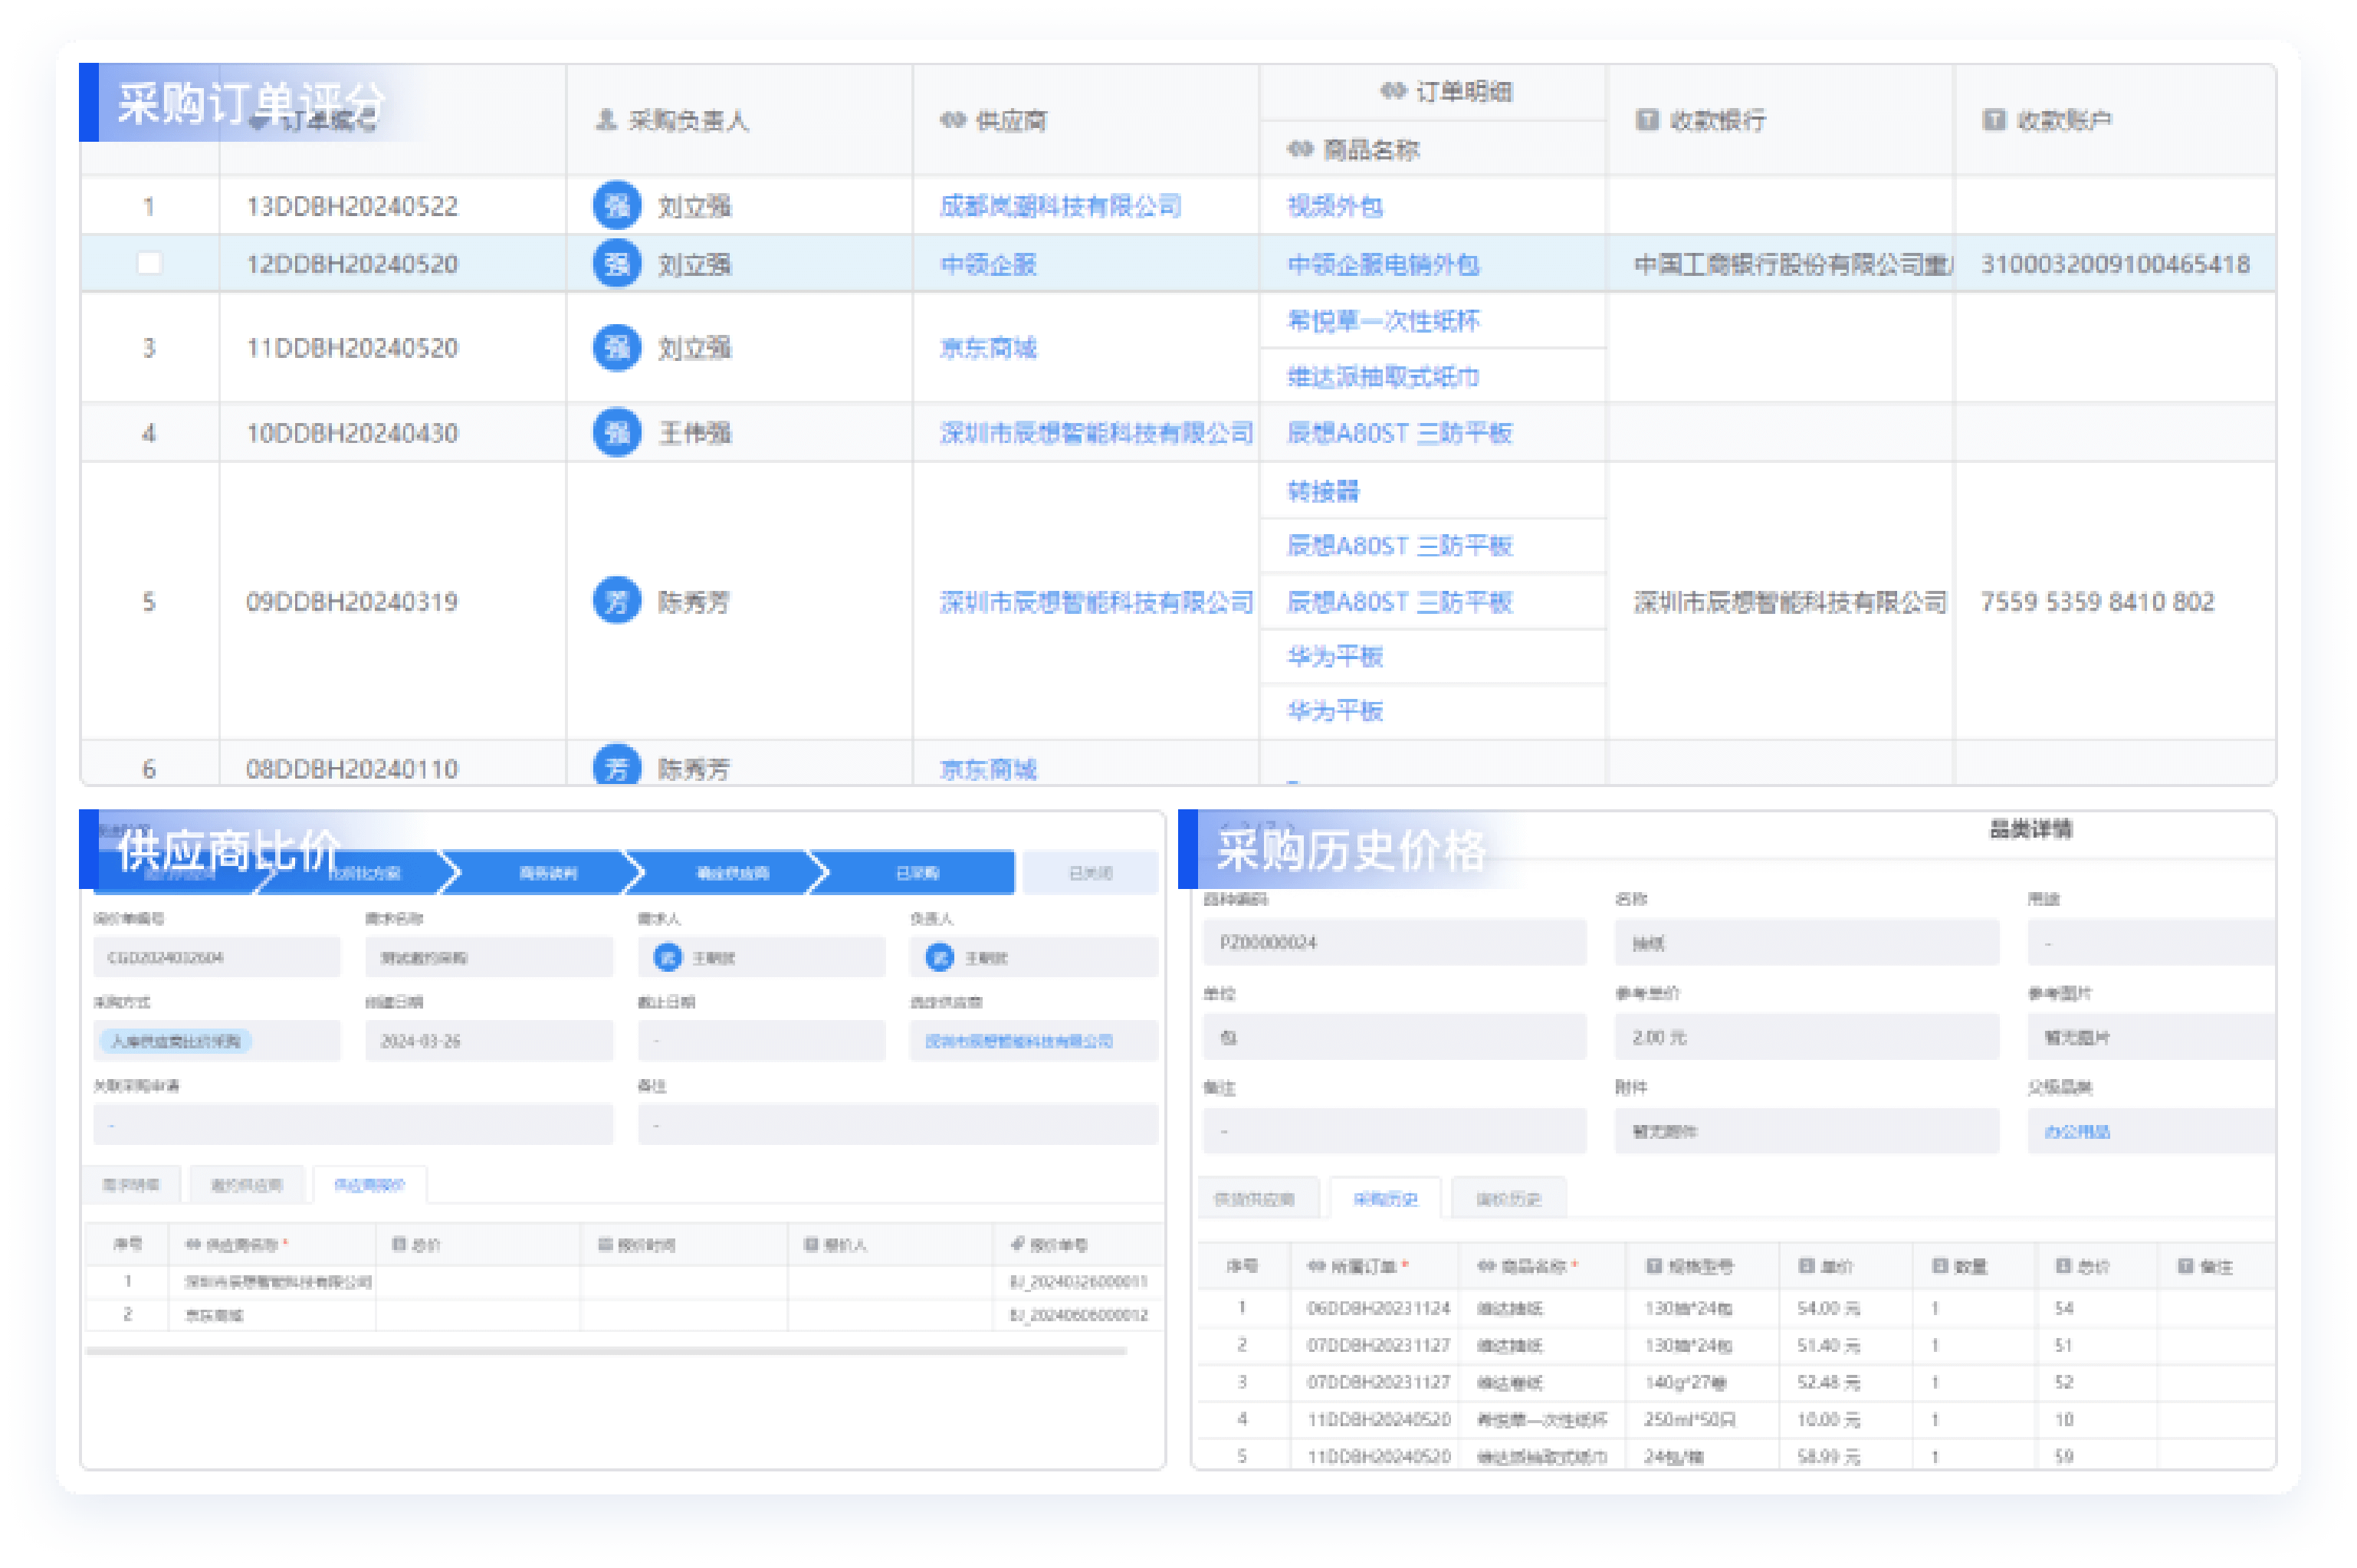The width and height of the screenshot is (2357, 1568).
Task: Click 刘立强 avatar in row 13DDBH20240522
Action: click(617, 206)
